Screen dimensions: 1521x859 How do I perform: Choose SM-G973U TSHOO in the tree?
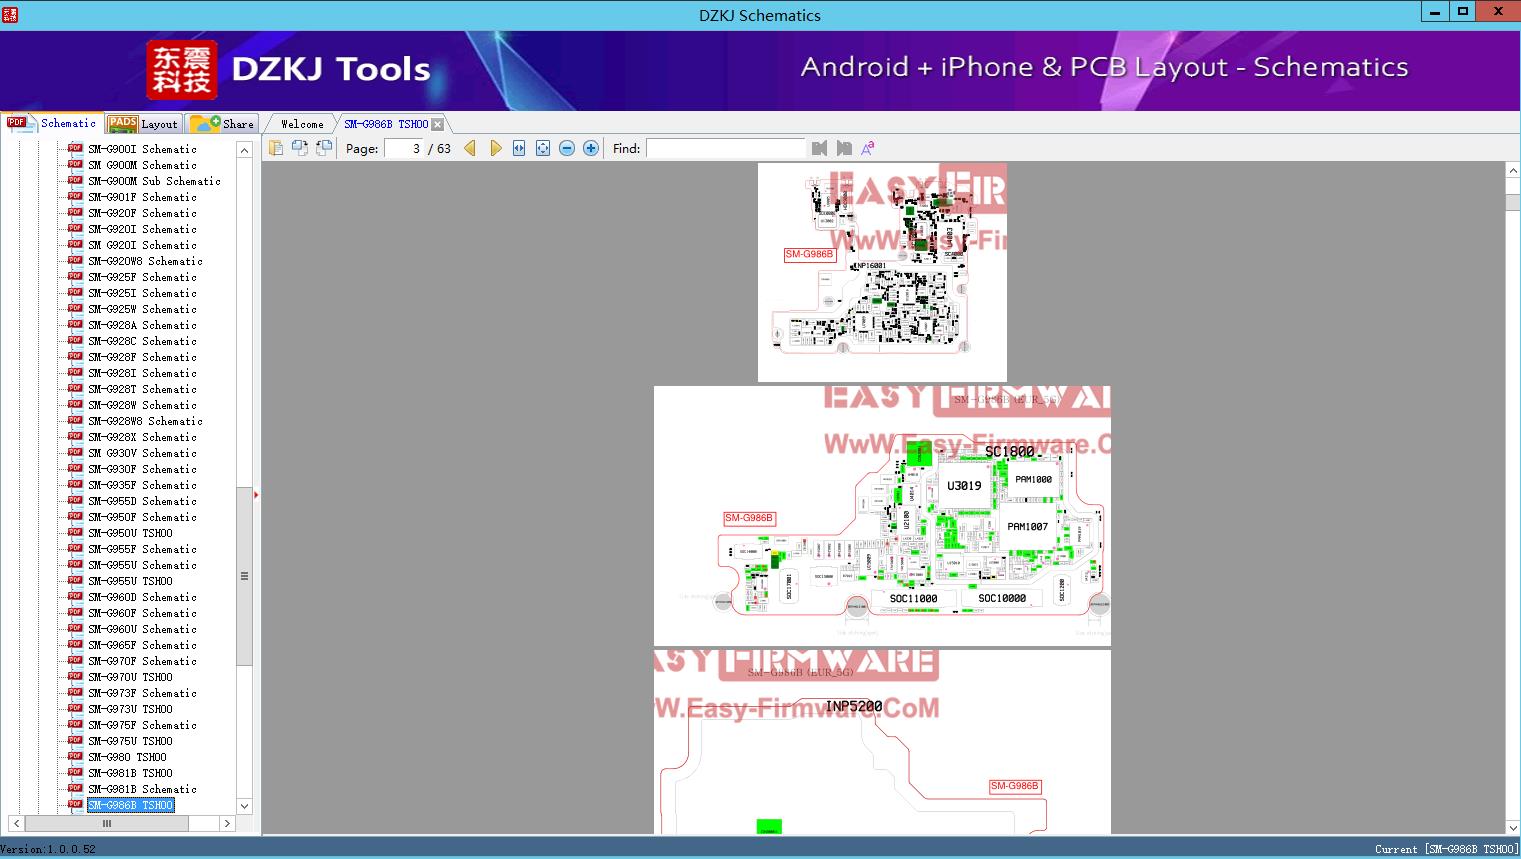tap(130, 709)
